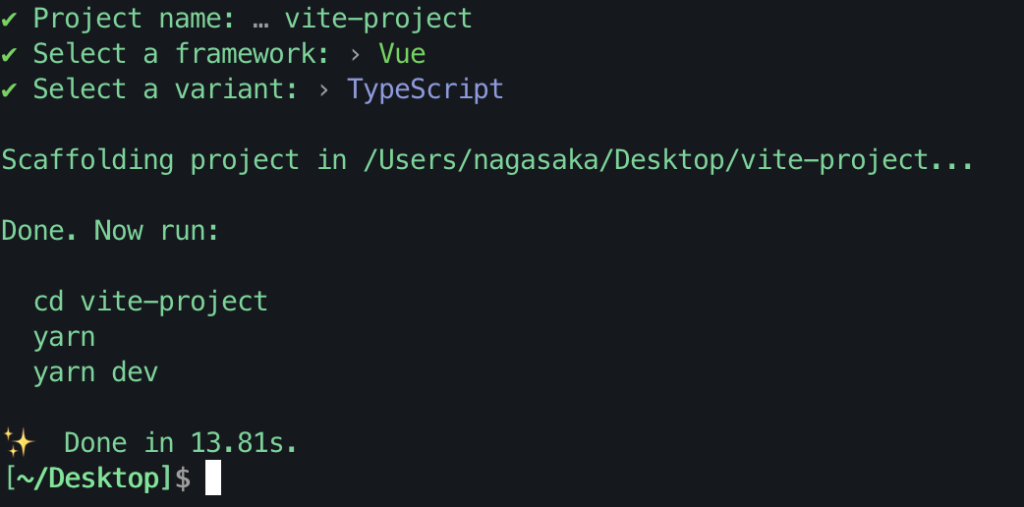This screenshot has width=1024, height=507.
Task: Click the checkmark beside Project name
Action: (8, 20)
